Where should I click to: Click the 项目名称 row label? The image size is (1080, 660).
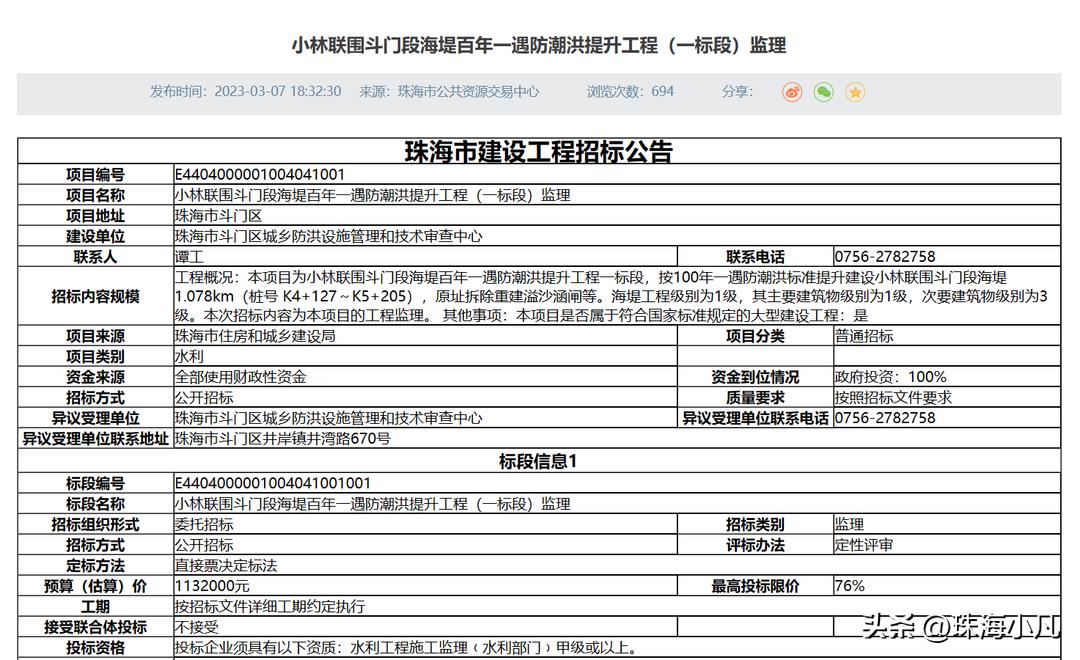pyautogui.click(x=97, y=194)
